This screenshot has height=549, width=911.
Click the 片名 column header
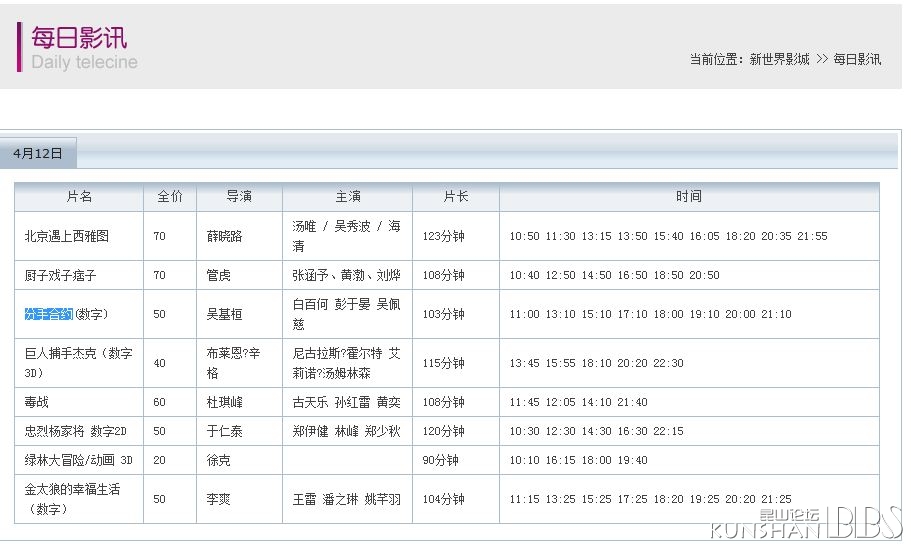coord(79,196)
